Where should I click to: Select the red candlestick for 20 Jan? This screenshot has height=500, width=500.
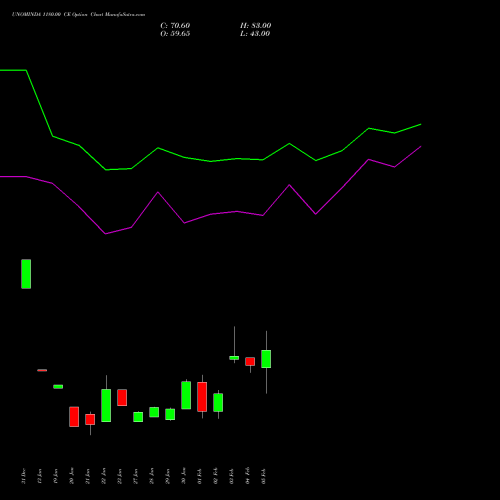[x=74, y=417]
